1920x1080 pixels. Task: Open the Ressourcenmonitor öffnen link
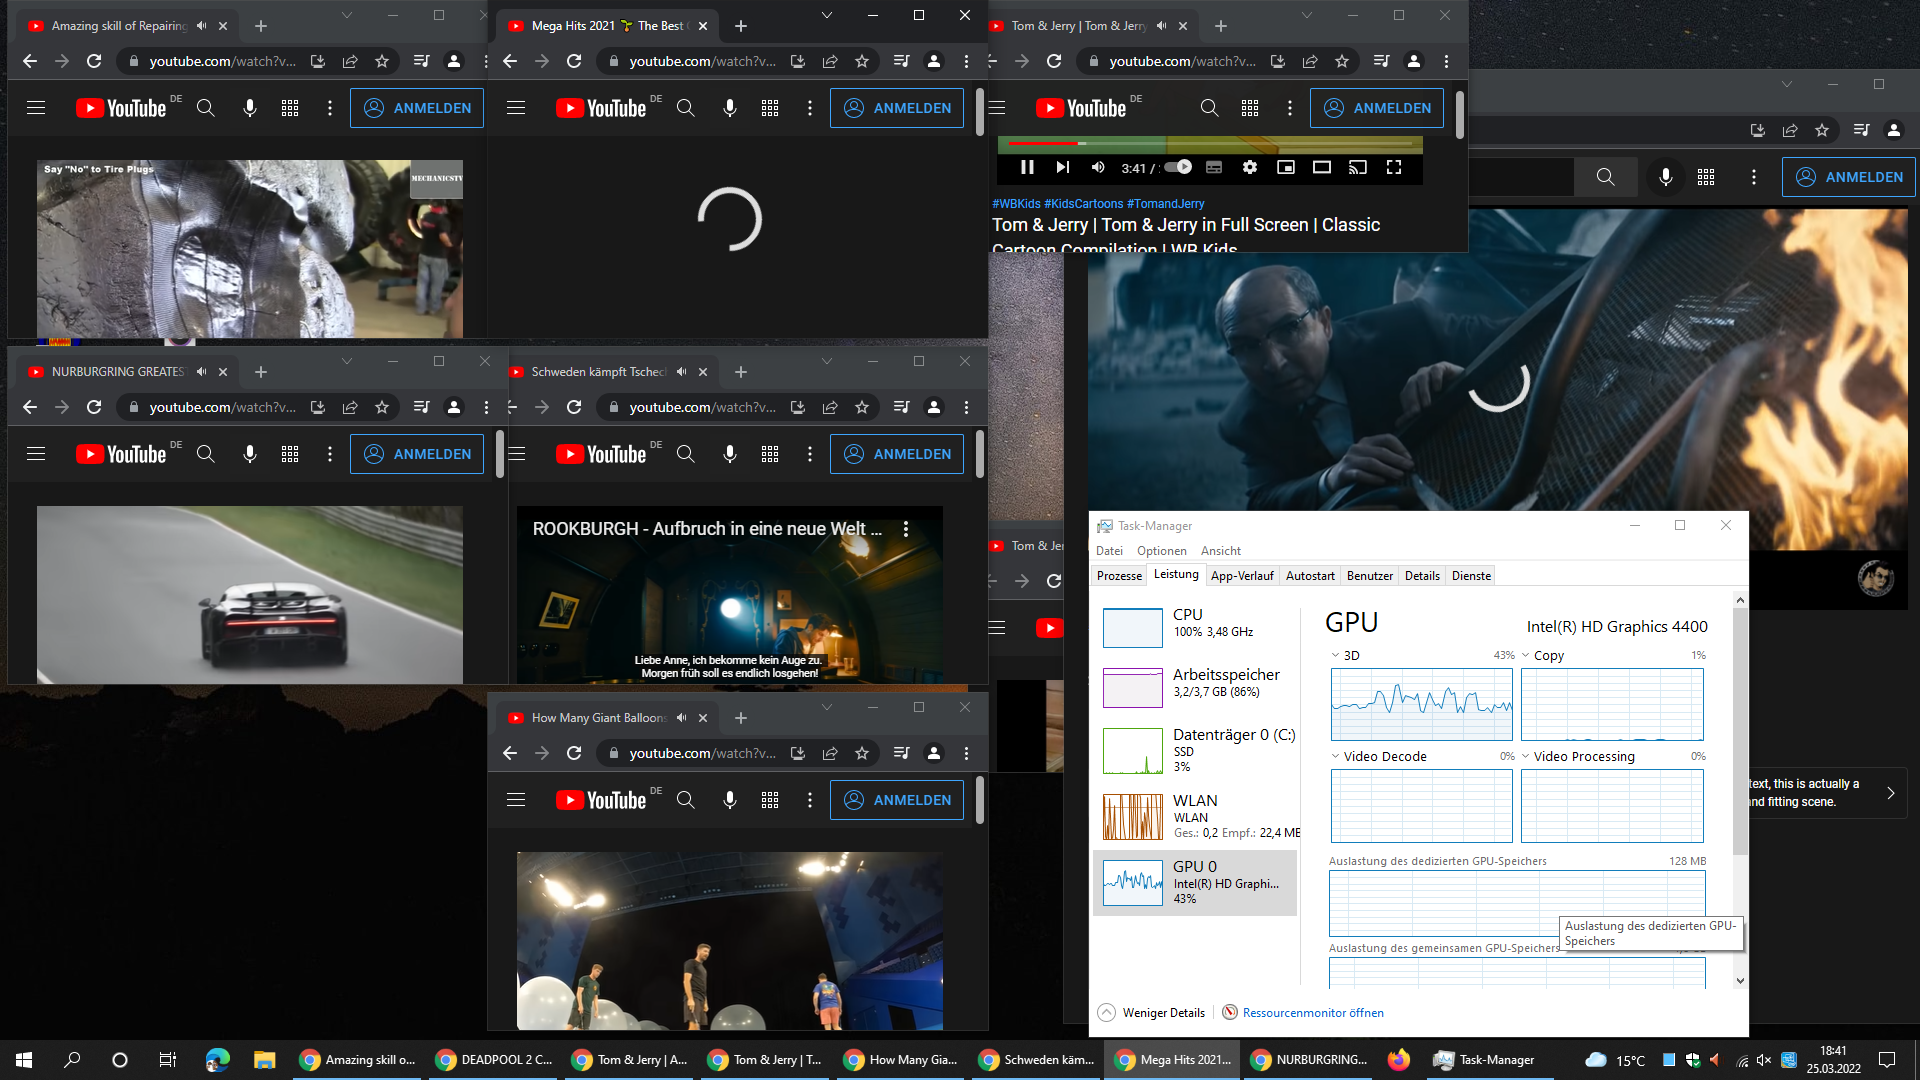click(x=1312, y=1012)
